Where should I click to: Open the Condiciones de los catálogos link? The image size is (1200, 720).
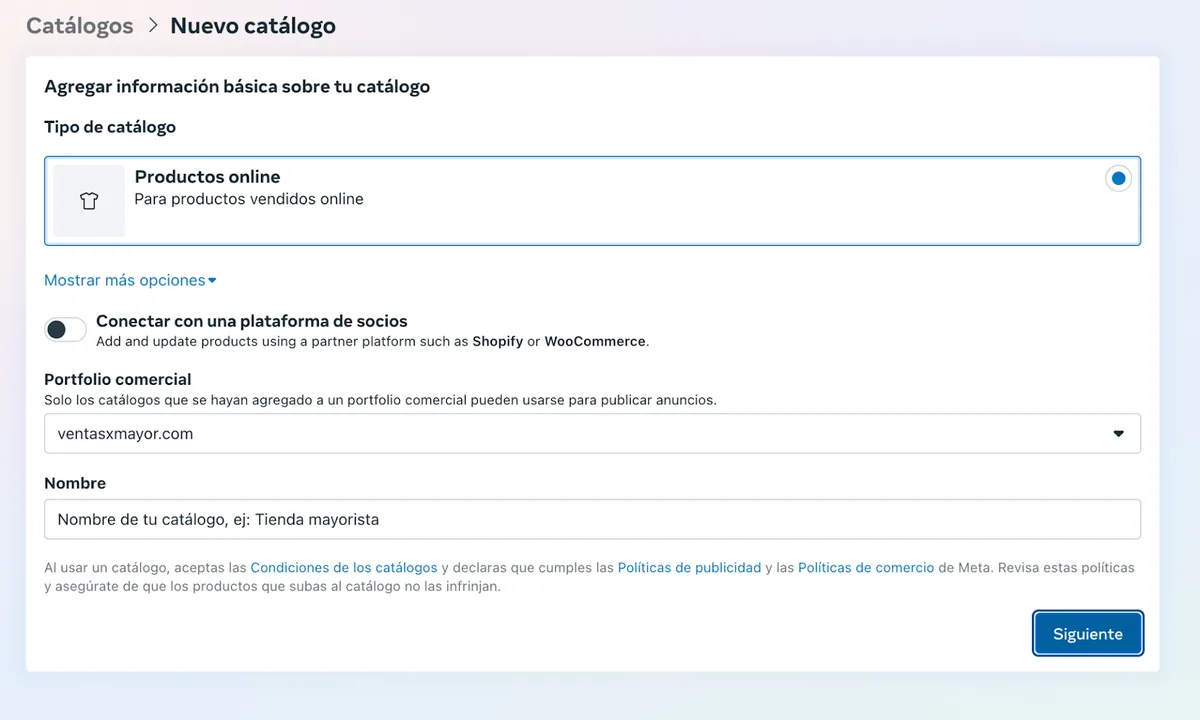coord(343,567)
